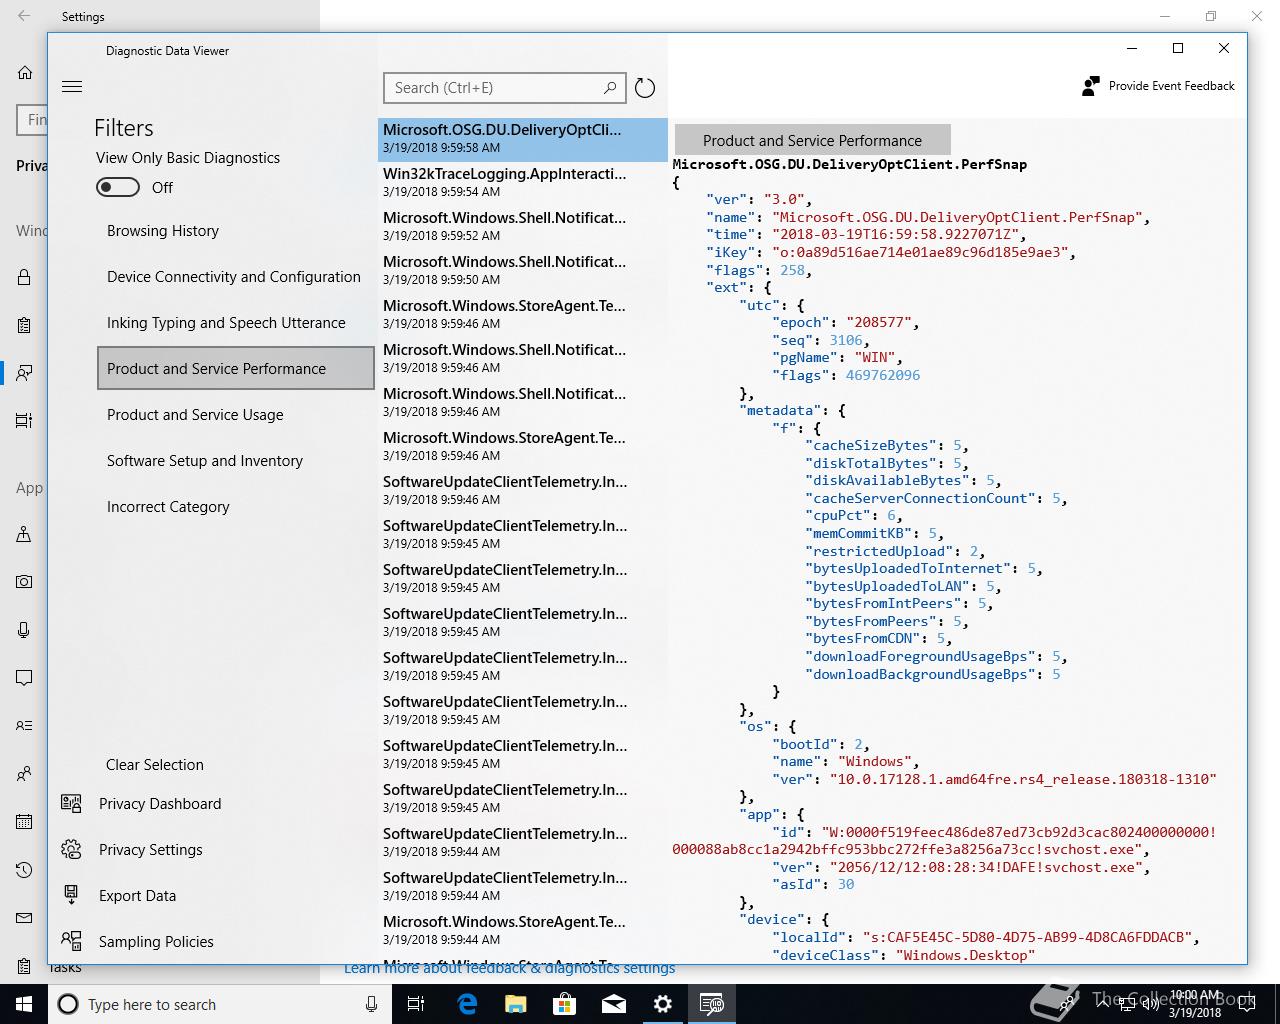Select Device Connectivity and Configuration filter
The height and width of the screenshot is (1024, 1280).
click(236, 277)
